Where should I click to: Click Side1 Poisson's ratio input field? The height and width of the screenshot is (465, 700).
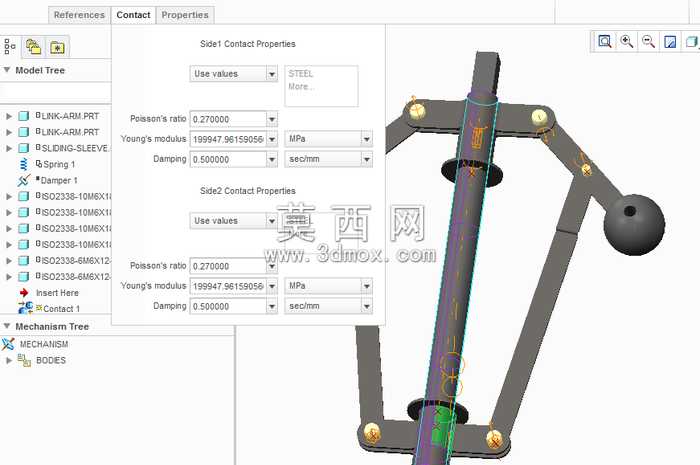pos(228,119)
